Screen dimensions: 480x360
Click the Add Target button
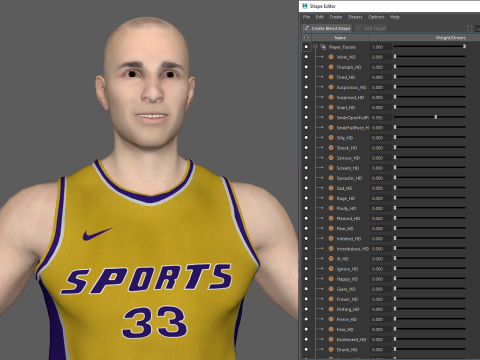pos(371,28)
